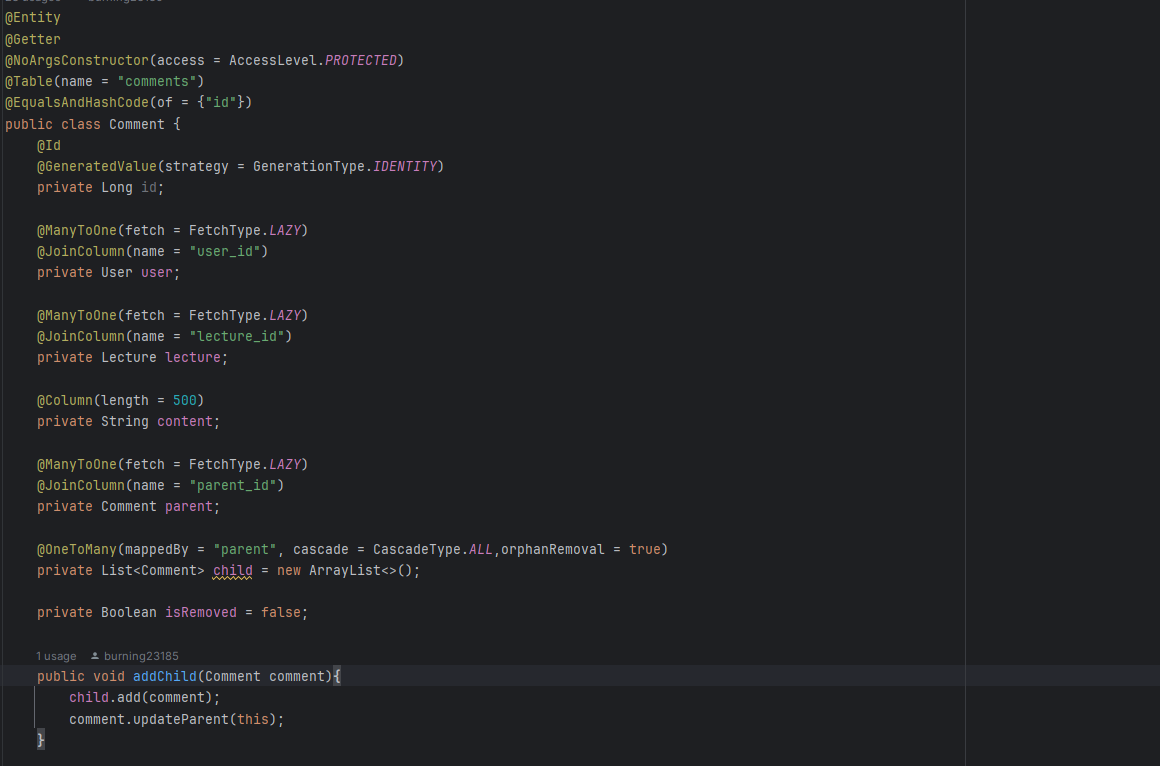Click the child.add(comment) statement
Screen dimensions: 1160x766
pyautogui.click(x=144, y=698)
